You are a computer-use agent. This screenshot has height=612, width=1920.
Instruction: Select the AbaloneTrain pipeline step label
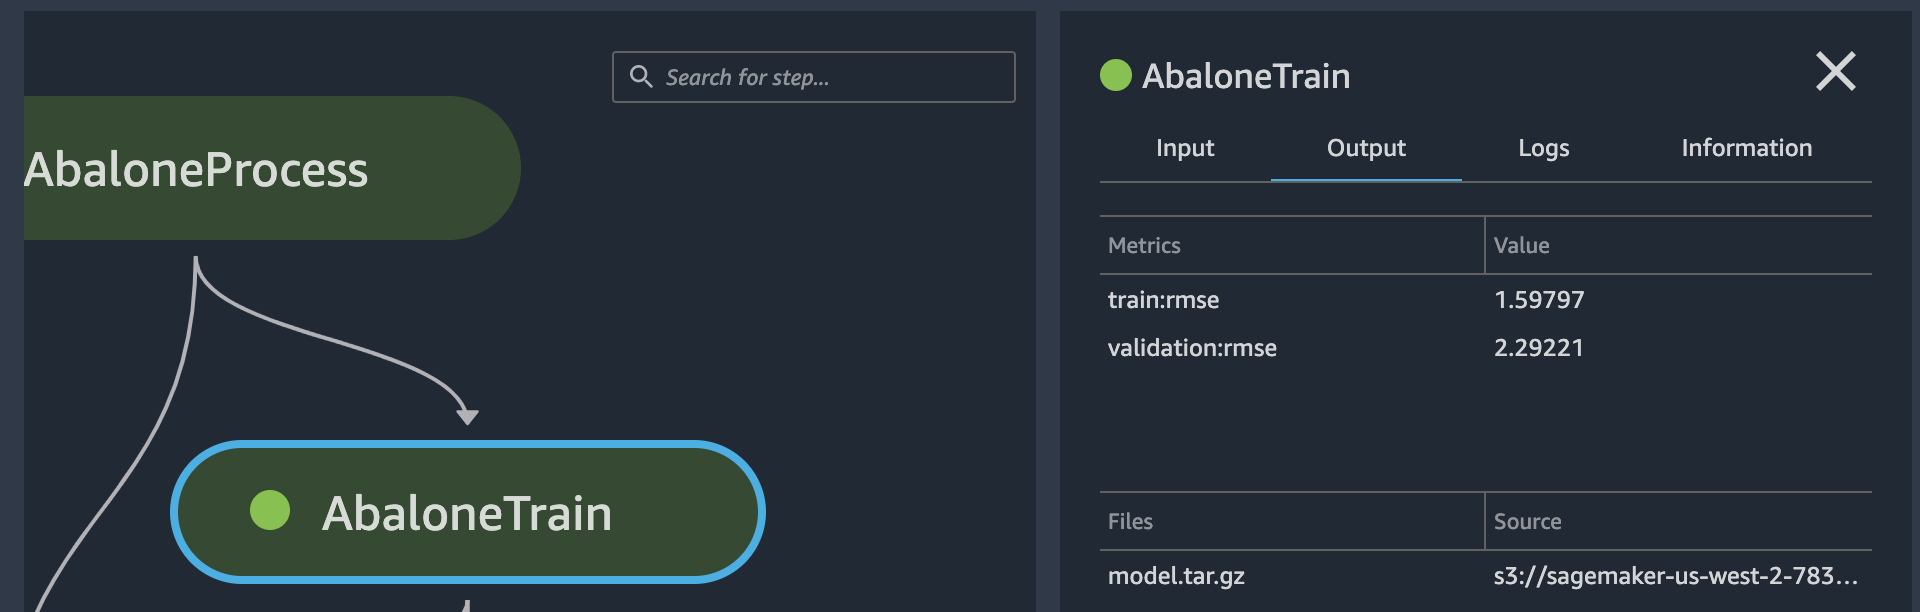coord(467,513)
